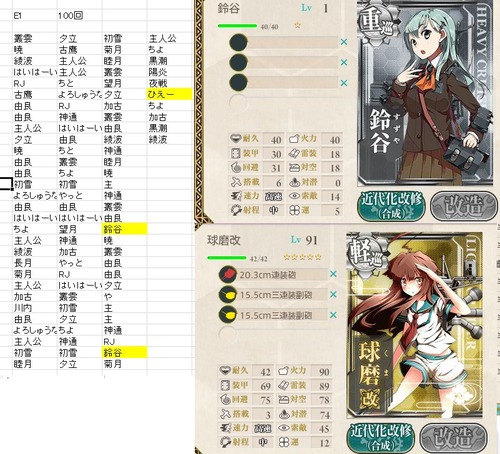Open 近代化改修 for 球磨改
The height and width of the screenshot is (454, 500).
point(381,438)
